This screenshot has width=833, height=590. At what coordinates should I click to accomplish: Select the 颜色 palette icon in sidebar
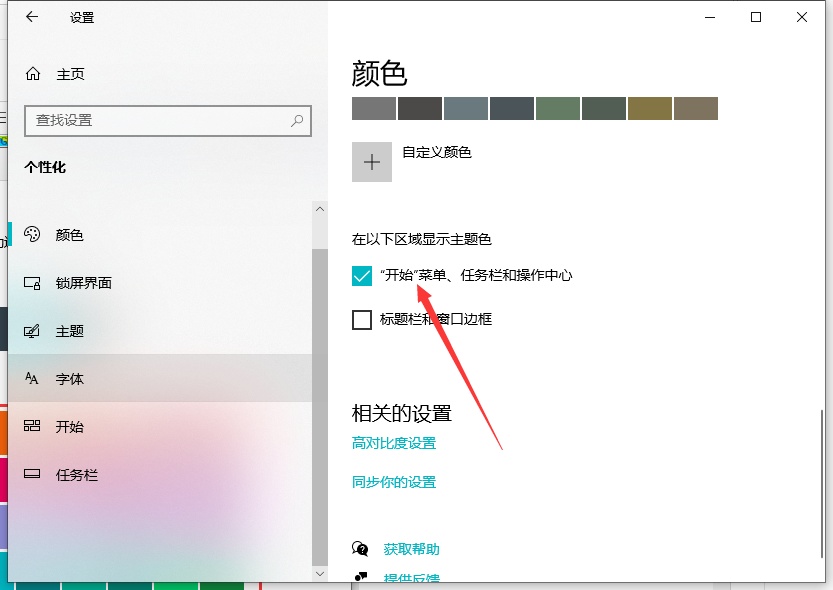click(31, 235)
